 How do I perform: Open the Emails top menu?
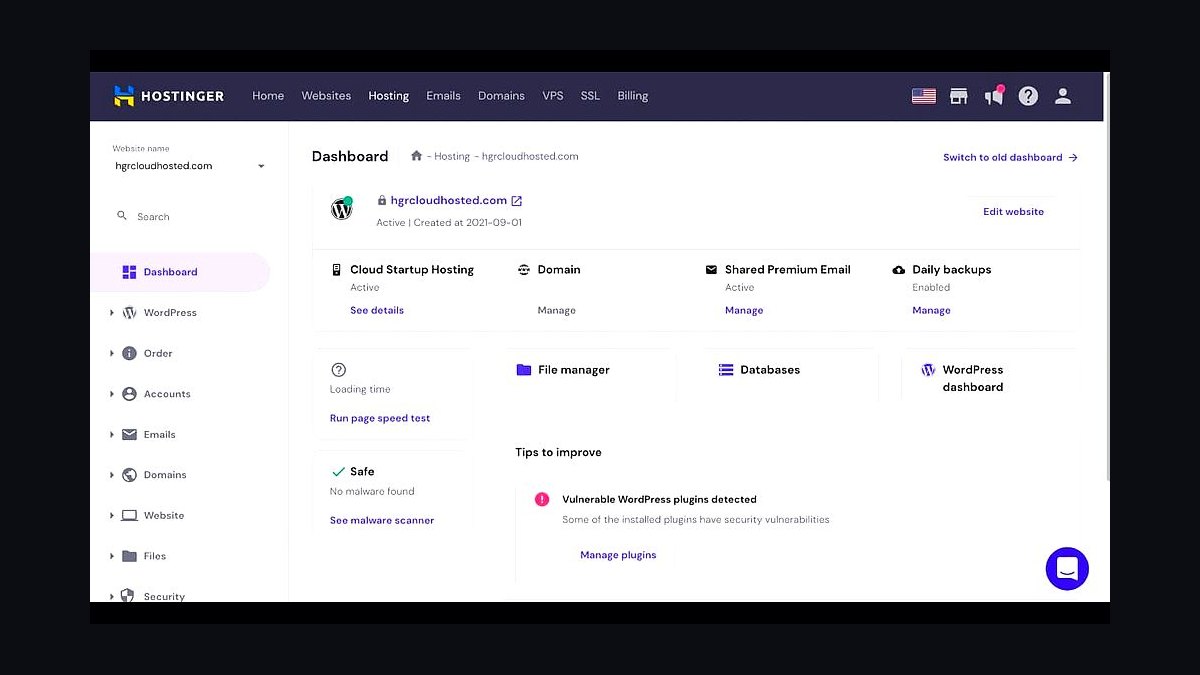point(443,96)
